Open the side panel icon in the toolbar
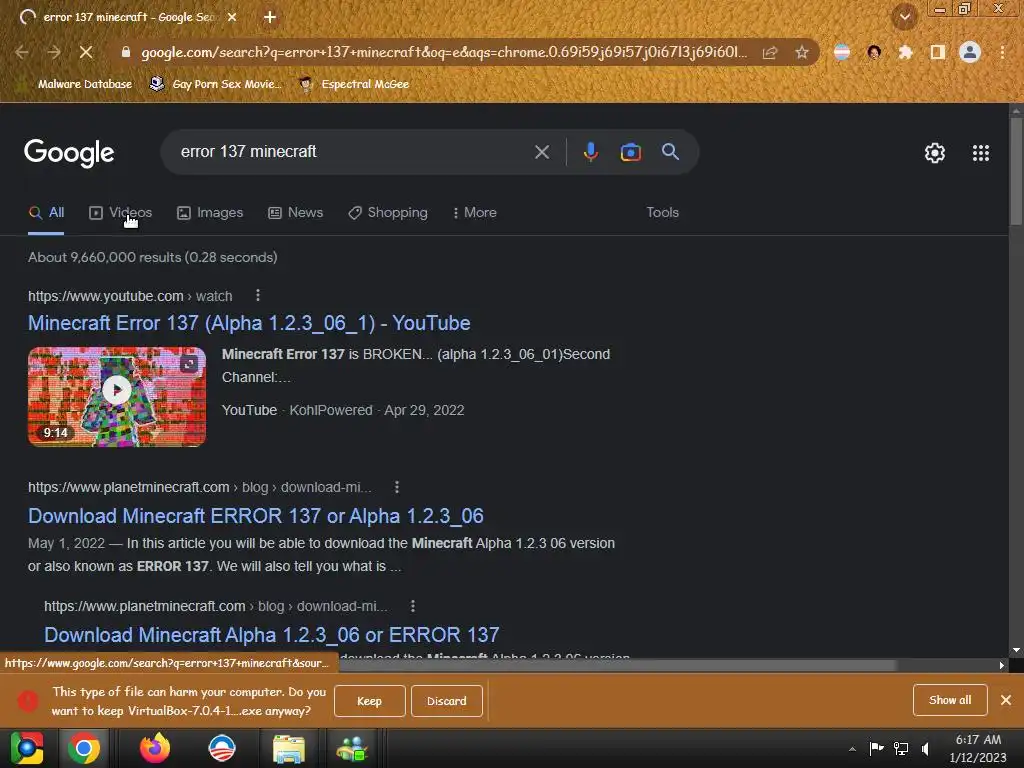 [x=937, y=52]
